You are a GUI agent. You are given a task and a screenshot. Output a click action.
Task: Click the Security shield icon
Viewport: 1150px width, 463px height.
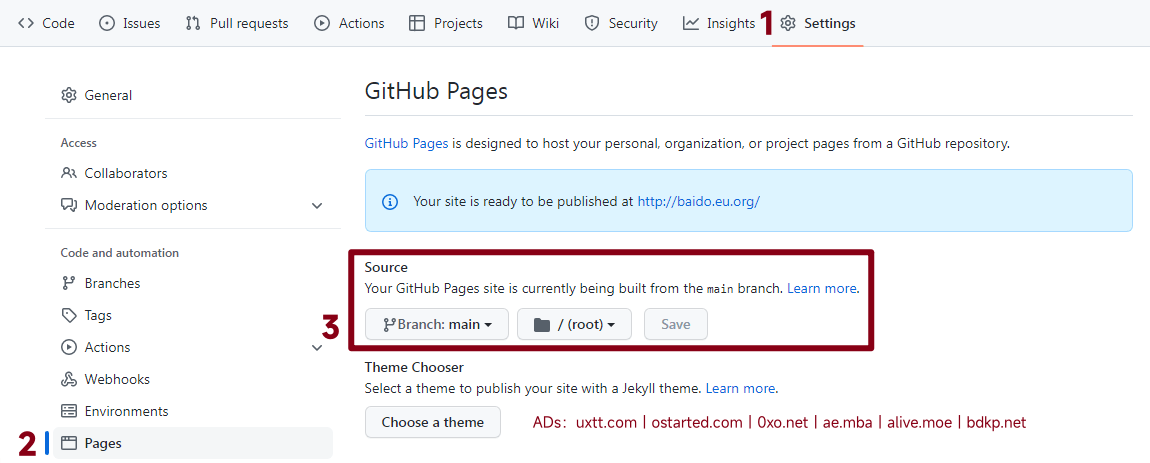pyautogui.click(x=591, y=23)
